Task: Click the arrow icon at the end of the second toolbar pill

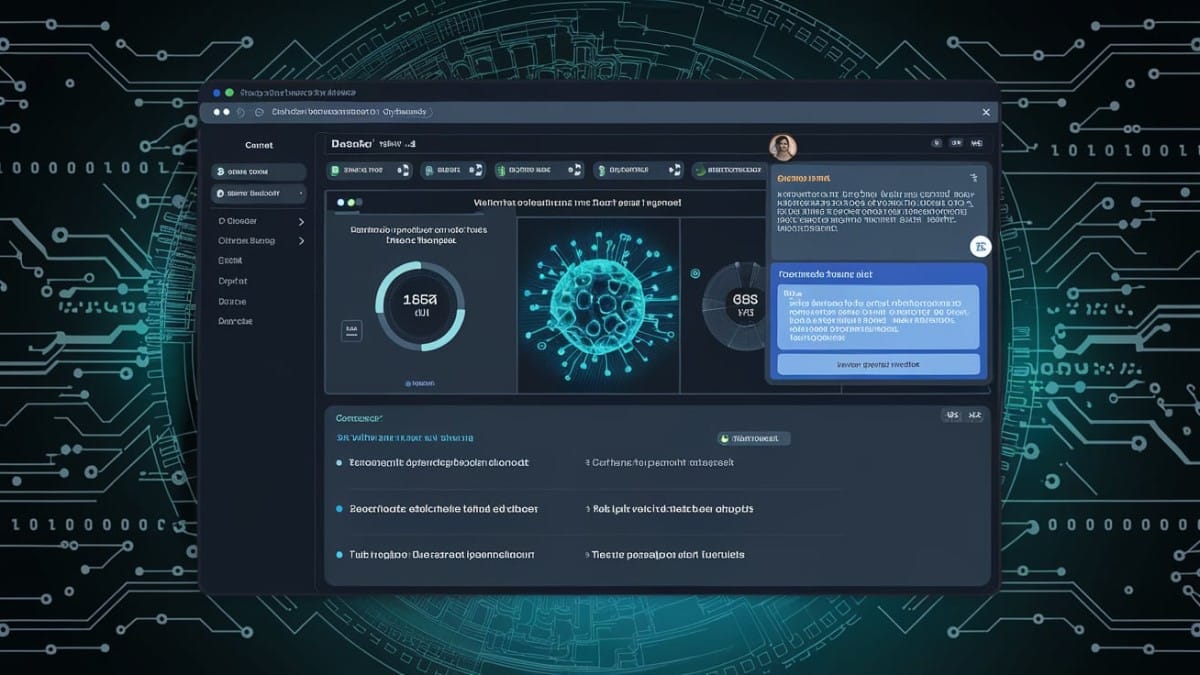Action: pos(476,171)
